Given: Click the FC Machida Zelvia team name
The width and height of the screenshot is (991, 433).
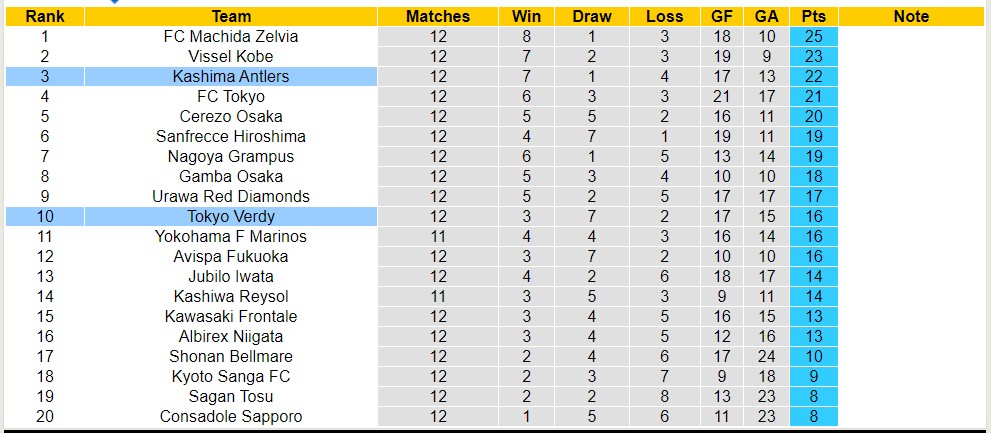Looking at the screenshot, I should coord(231,36).
